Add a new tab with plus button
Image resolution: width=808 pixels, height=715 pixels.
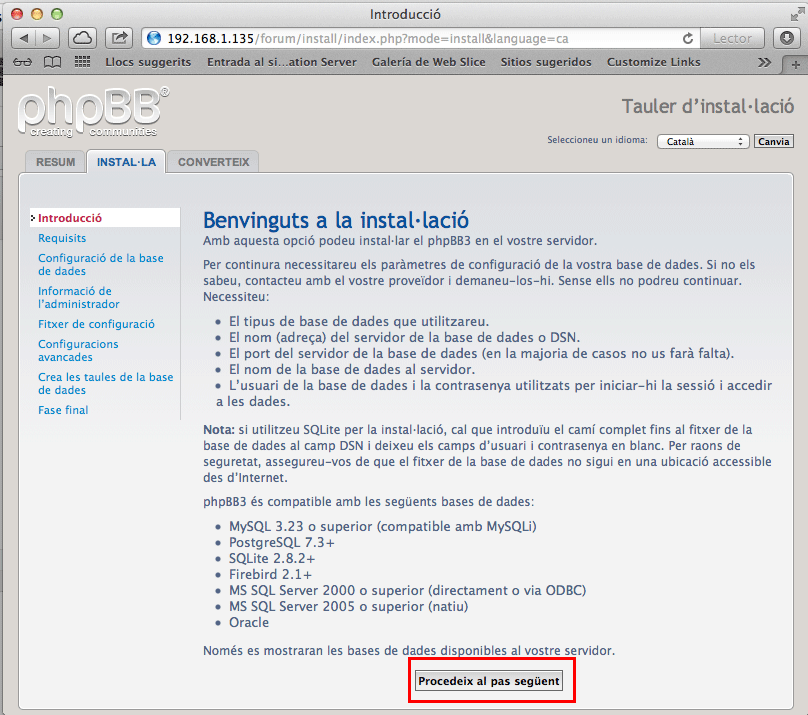pyautogui.click(x=796, y=65)
